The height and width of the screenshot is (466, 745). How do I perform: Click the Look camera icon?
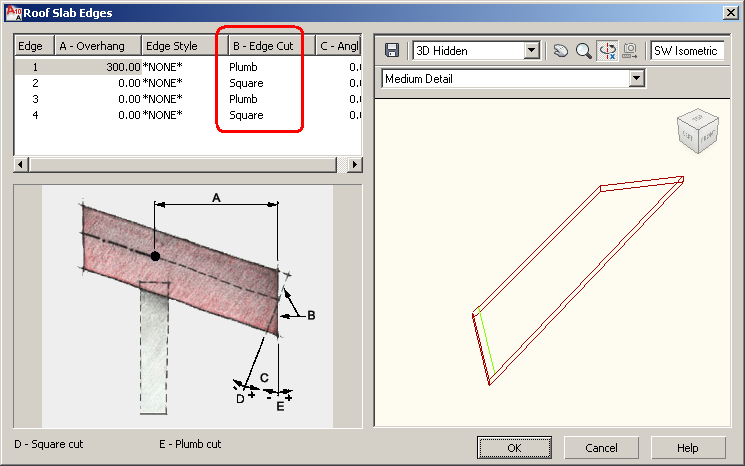pyautogui.click(x=630, y=50)
